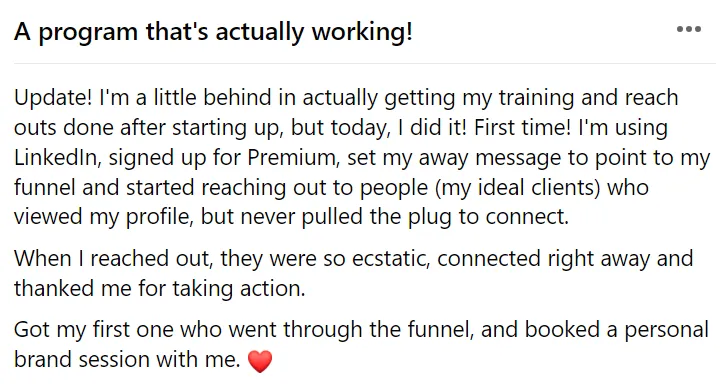
Task: Click the post title "A program that's actually working!"
Action: point(213,32)
